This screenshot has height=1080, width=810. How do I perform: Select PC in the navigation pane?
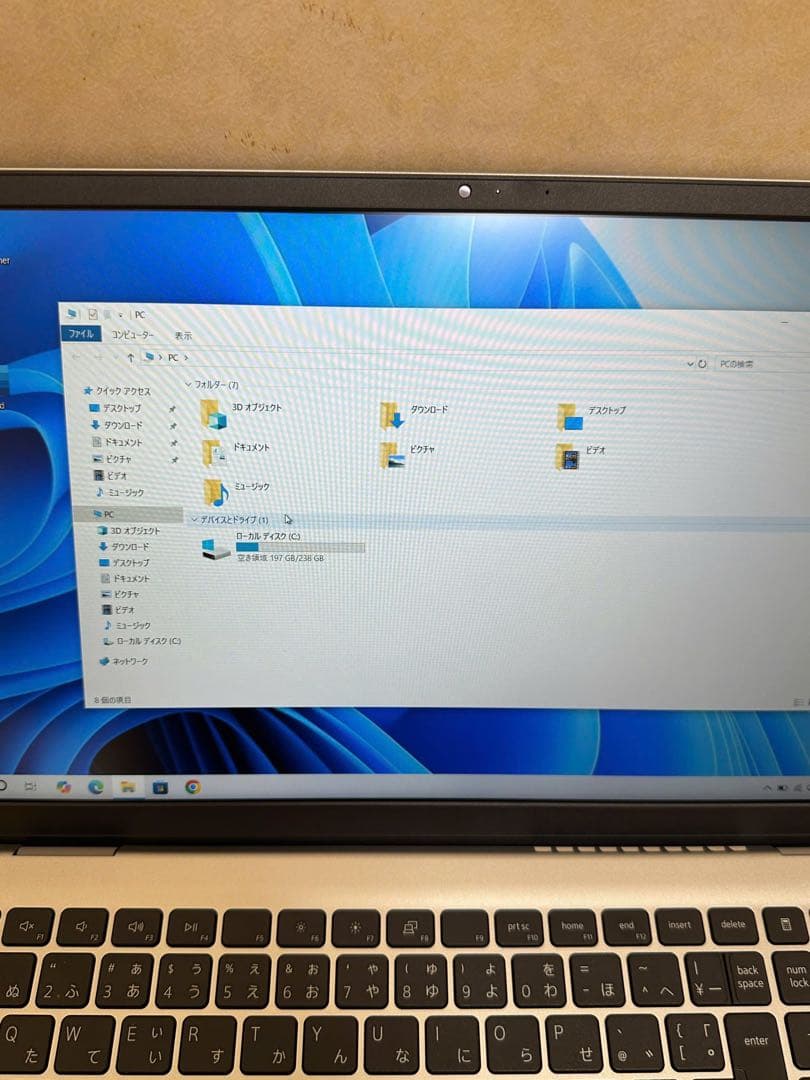click(x=107, y=513)
